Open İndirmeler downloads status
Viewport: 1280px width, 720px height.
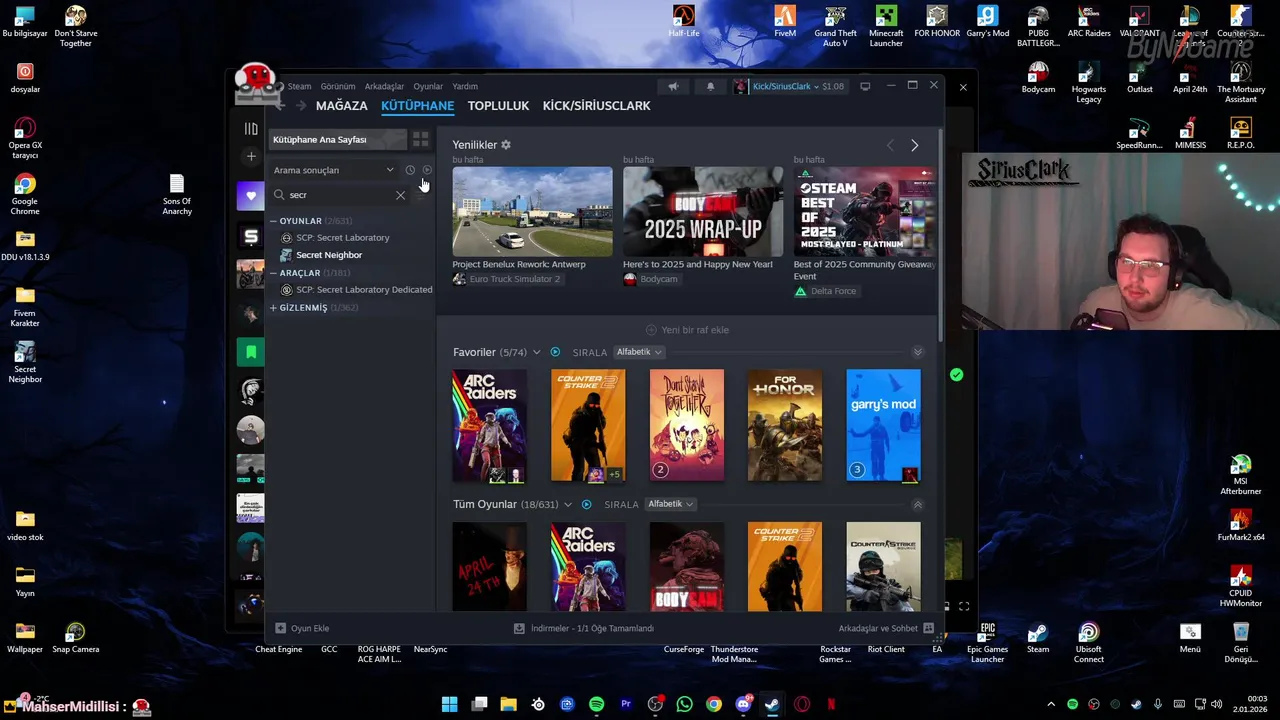click(x=584, y=628)
